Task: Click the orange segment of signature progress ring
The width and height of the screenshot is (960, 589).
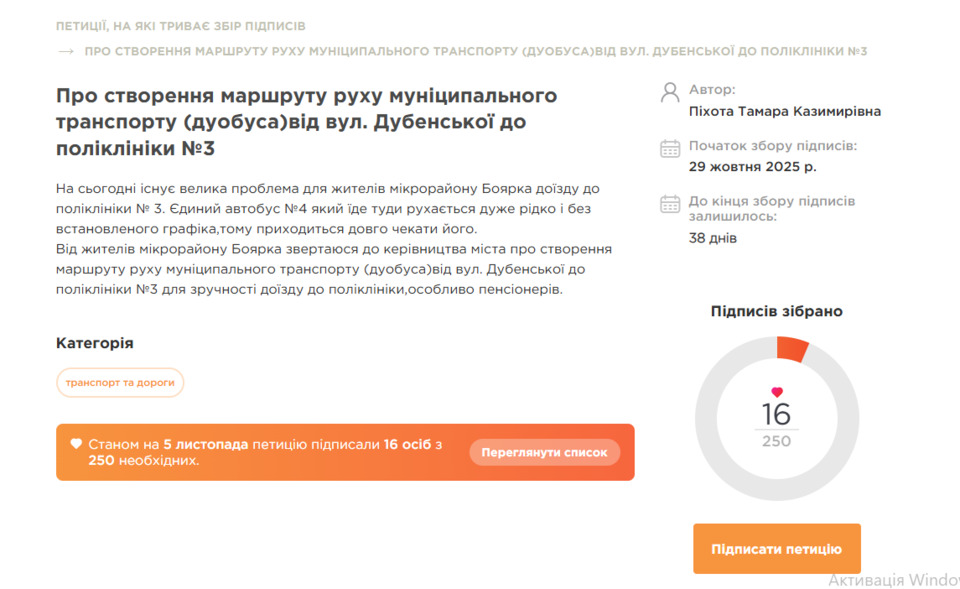Action: pos(792,349)
